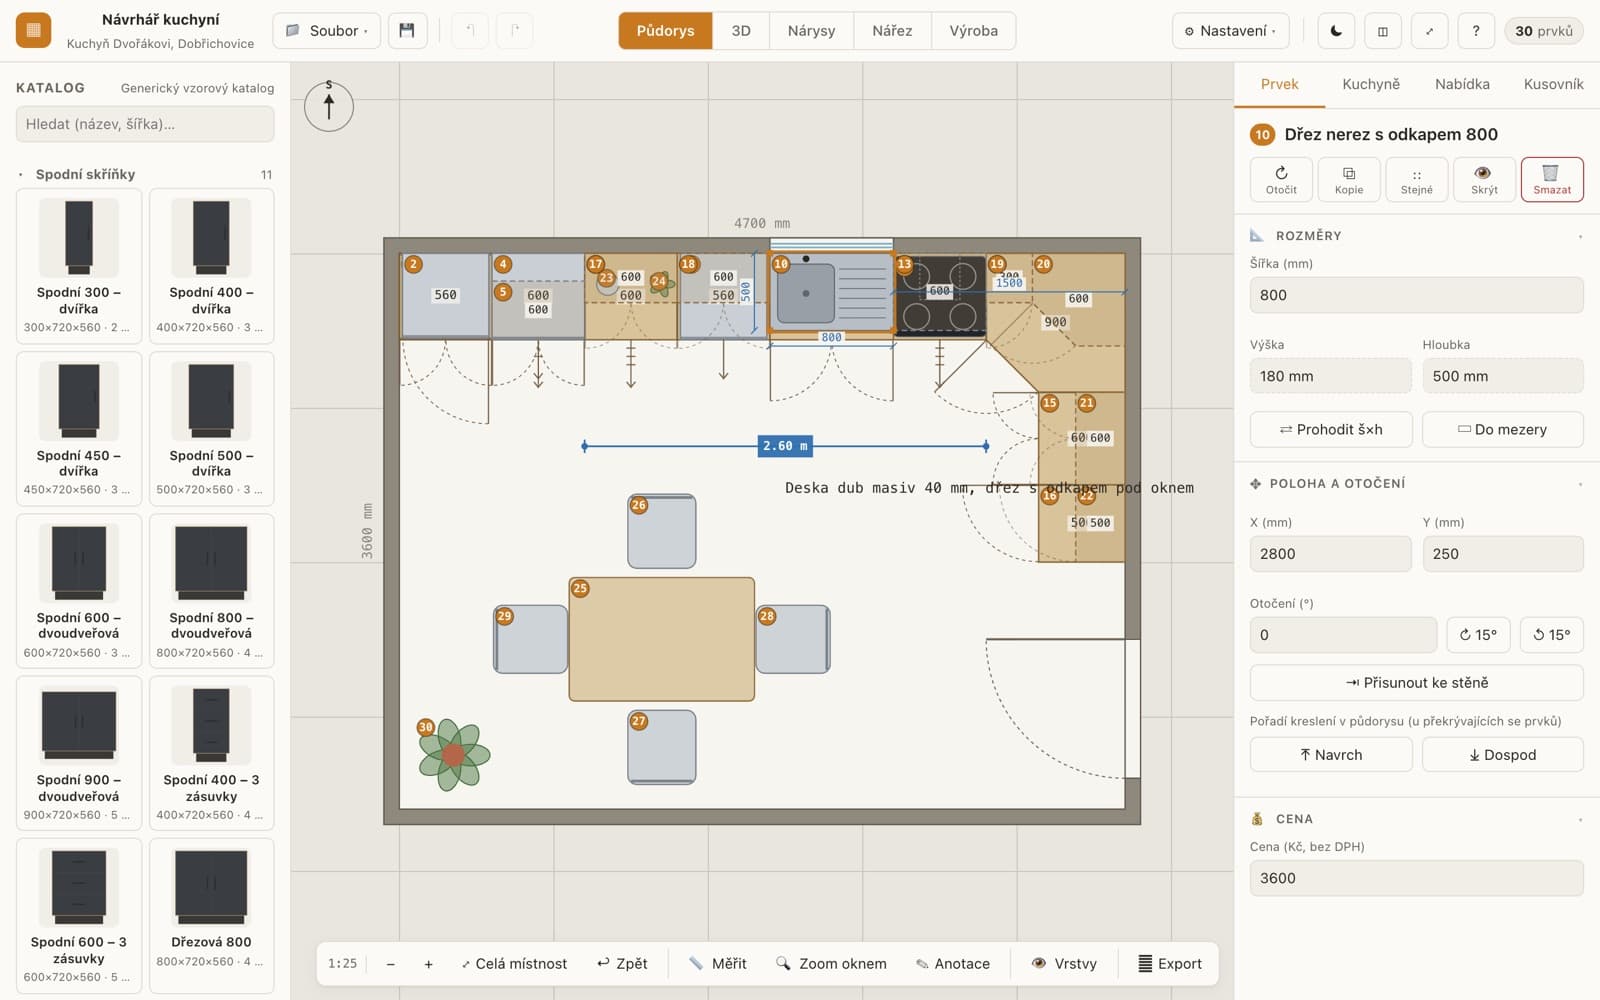Zoom in with plus button

pyautogui.click(x=428, y=964)
